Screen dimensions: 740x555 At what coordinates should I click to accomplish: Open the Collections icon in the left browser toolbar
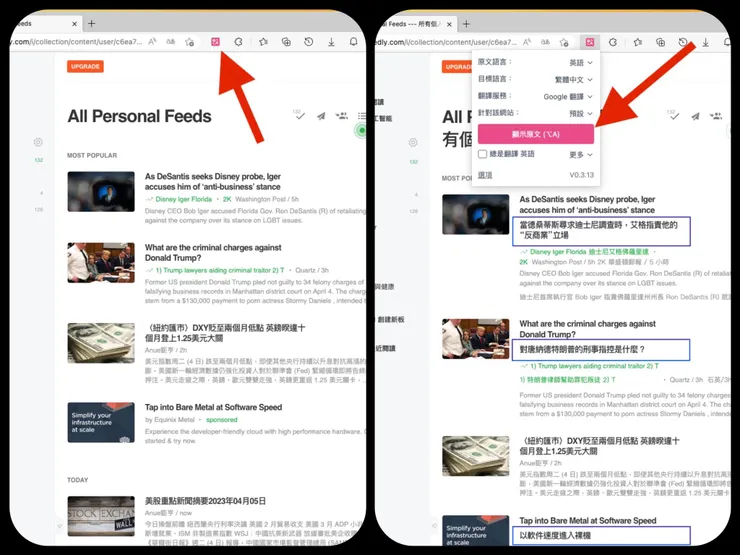point(286,42)
